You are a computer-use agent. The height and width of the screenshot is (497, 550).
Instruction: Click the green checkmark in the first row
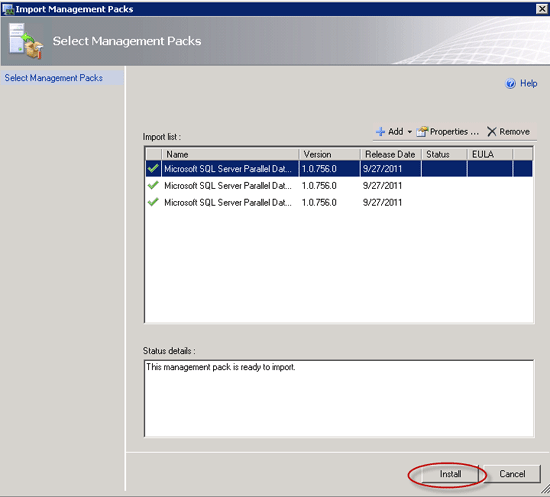pyautogui.click(x=153, y=168)
